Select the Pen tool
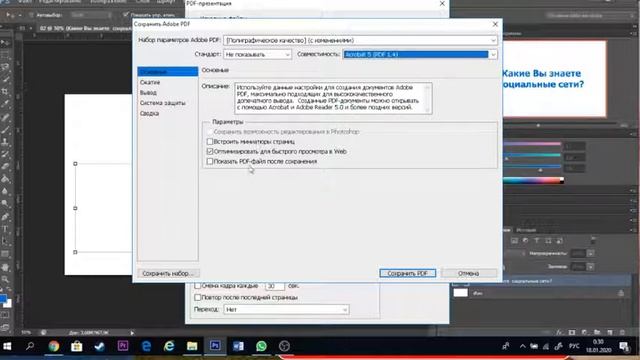Viewport: 640px width, 360px height. click(x=5, y=217)
